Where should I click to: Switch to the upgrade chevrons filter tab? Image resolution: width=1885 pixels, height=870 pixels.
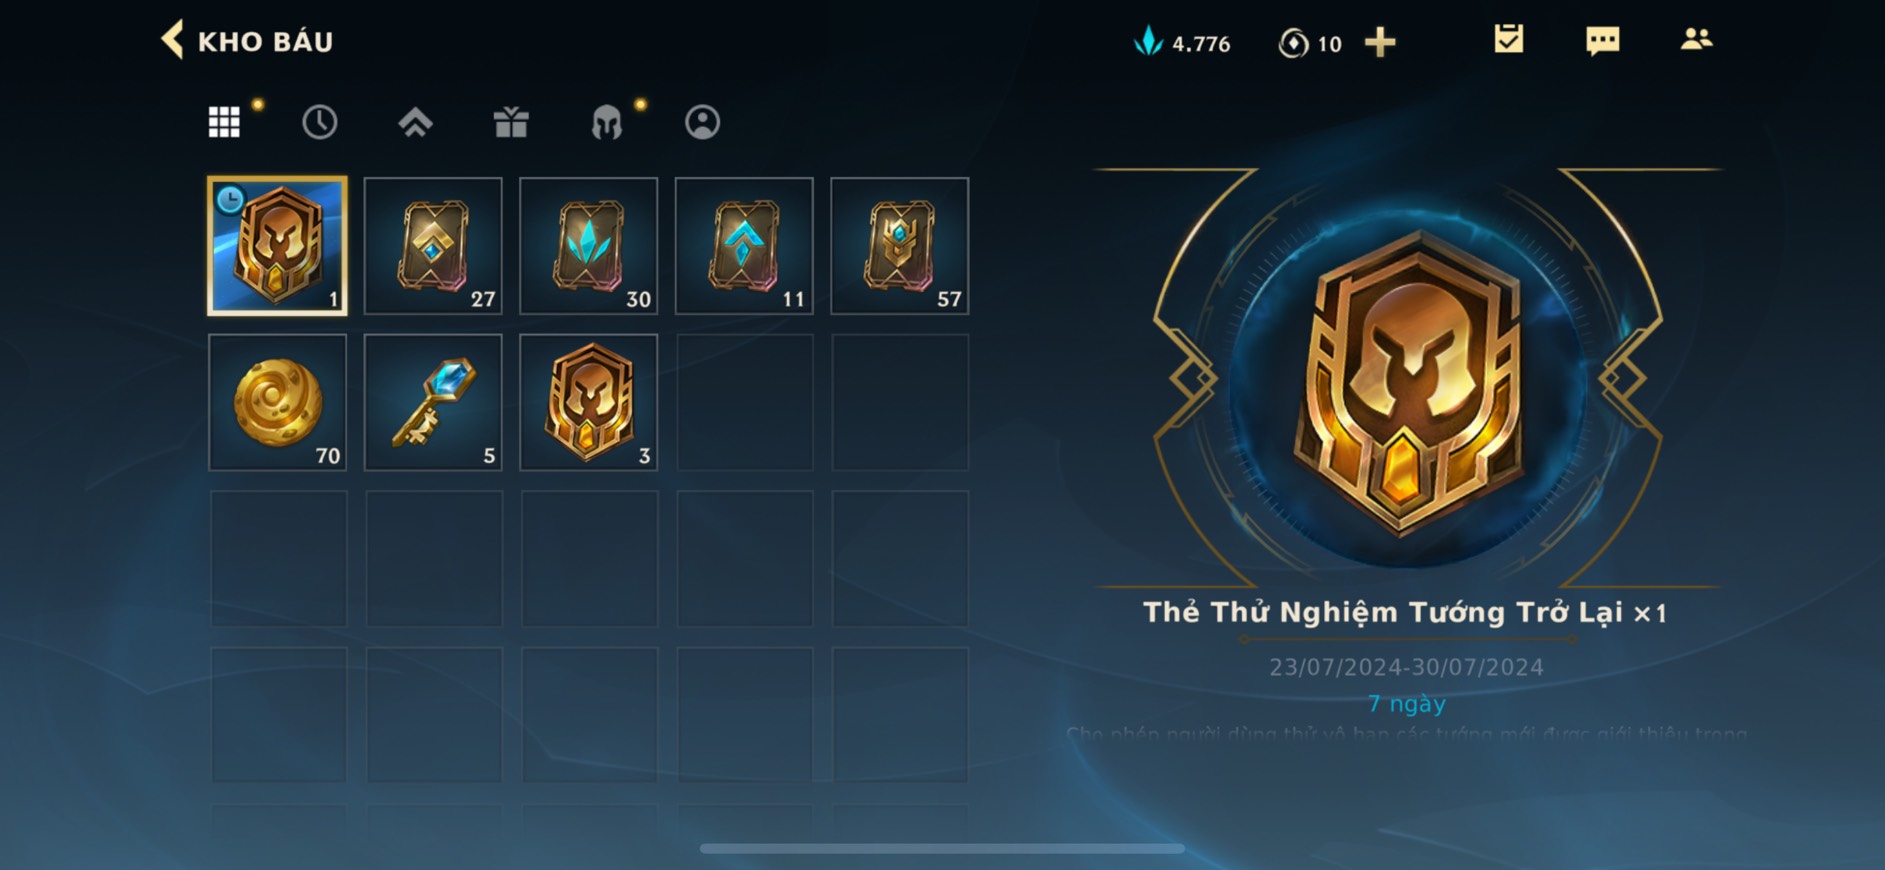(415, 122)
